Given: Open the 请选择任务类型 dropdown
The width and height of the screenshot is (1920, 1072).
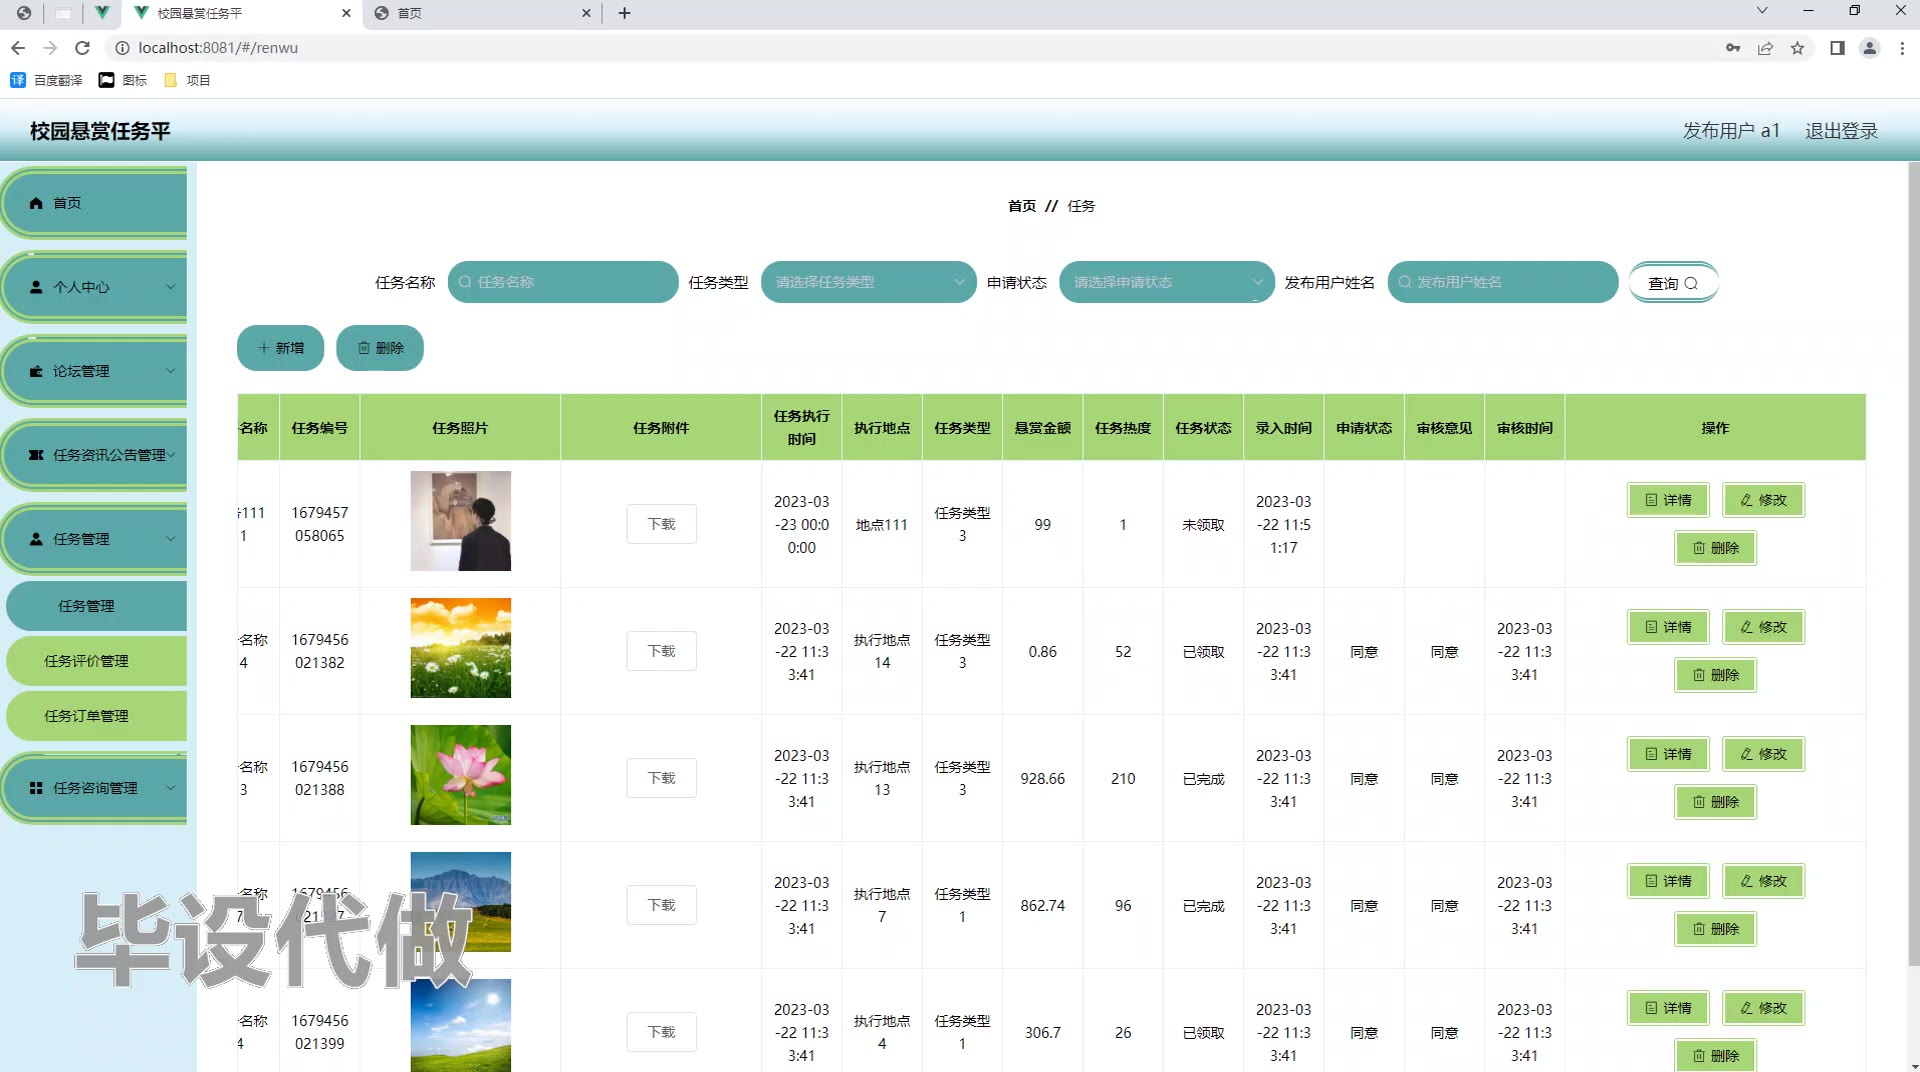Looking at the screenshot, I should (867, 282).
